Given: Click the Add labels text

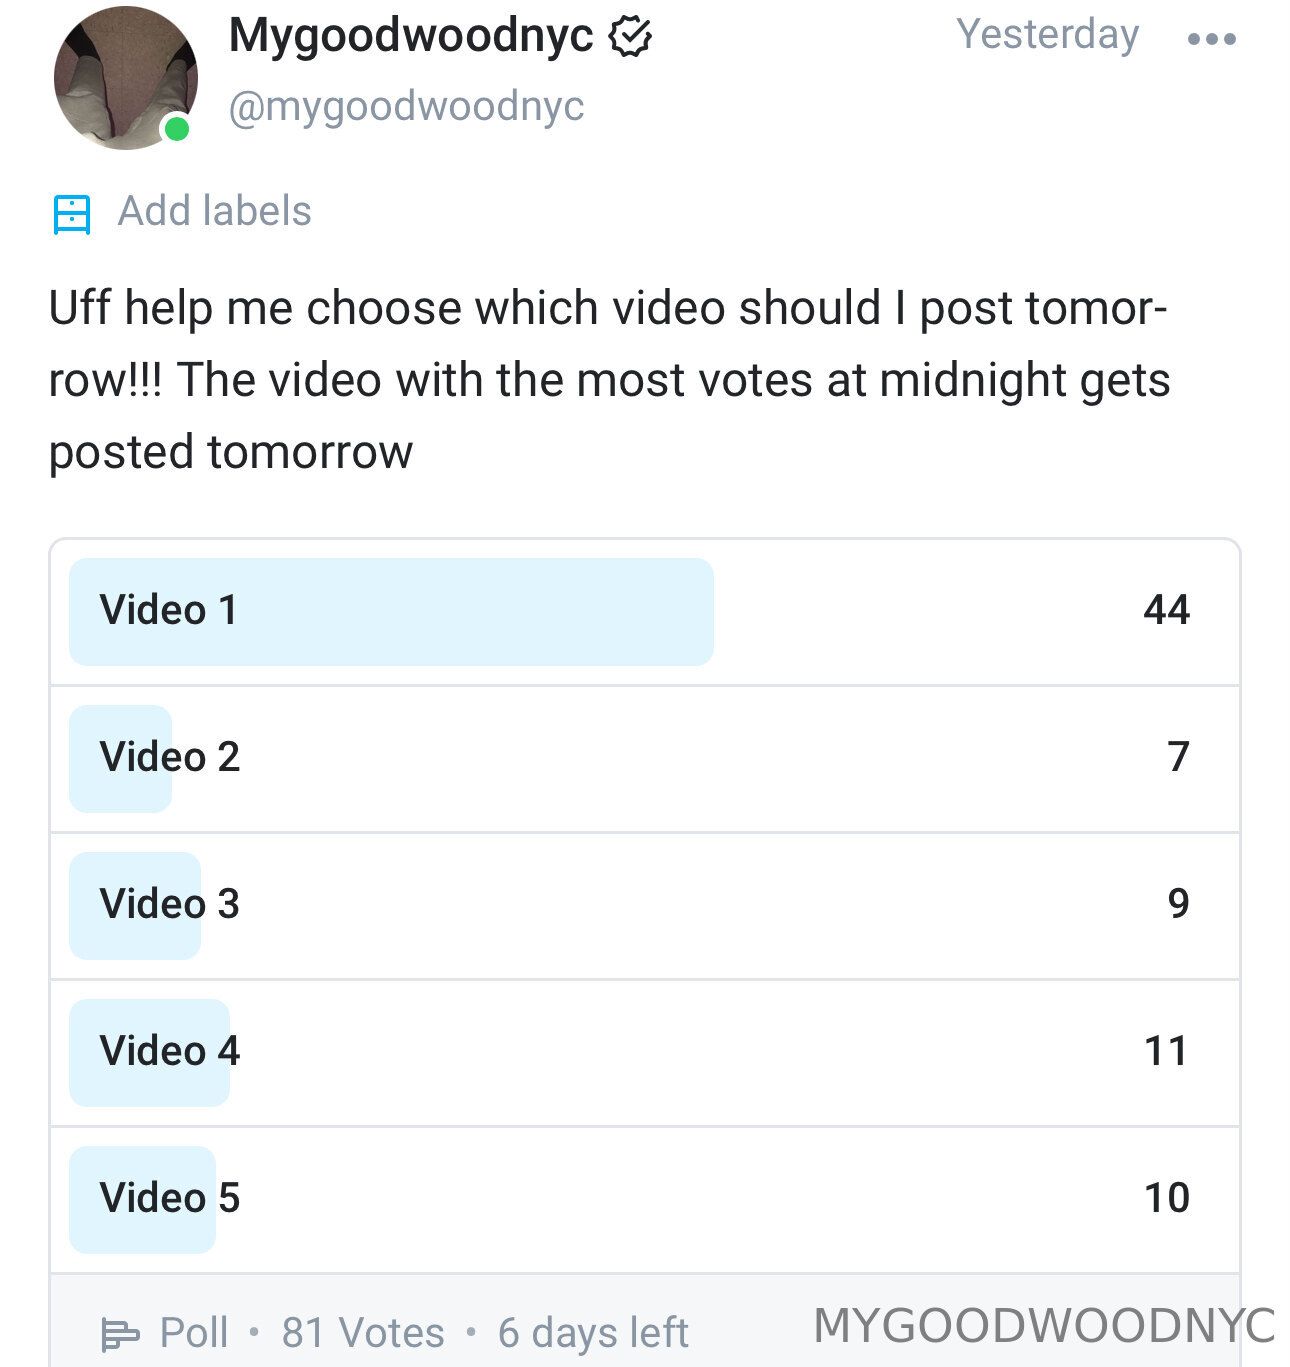Looking at the screenshot, I should [214, 212].
